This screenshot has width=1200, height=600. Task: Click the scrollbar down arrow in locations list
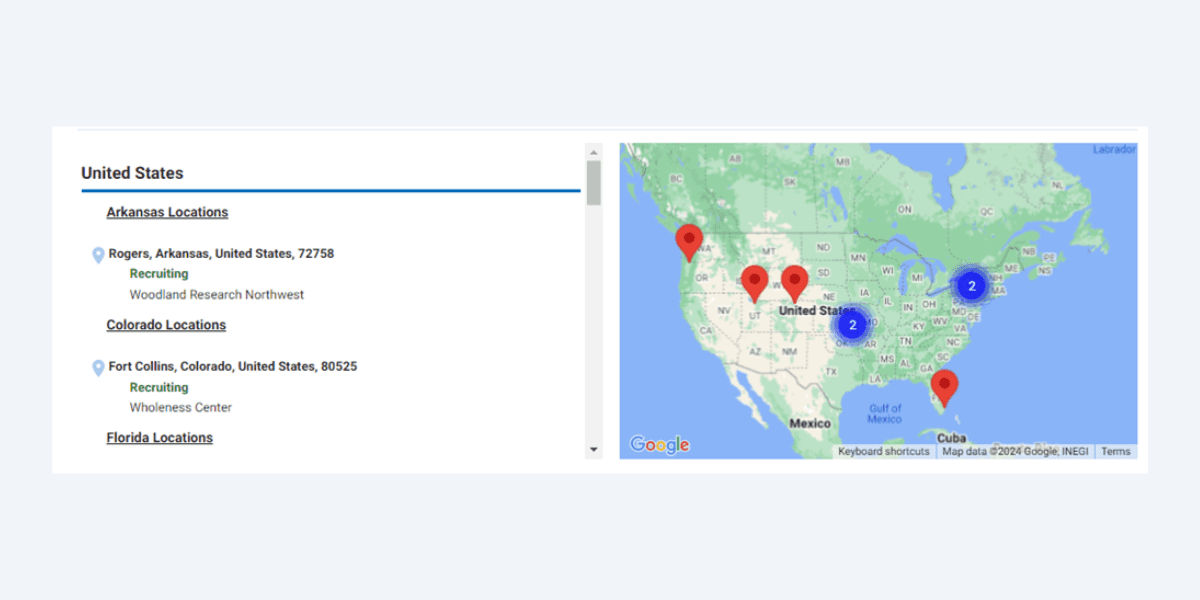(x=594, y=450)
